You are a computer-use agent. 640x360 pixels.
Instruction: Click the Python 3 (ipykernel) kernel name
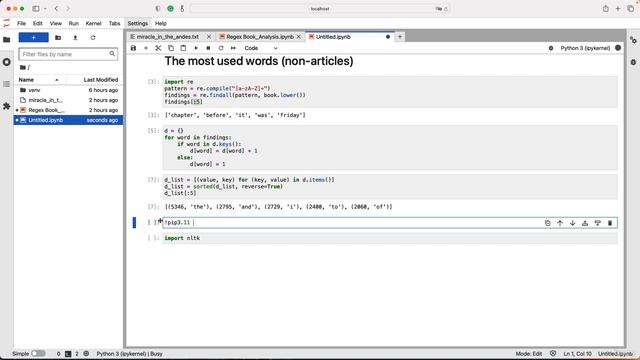tap(585, 48)
